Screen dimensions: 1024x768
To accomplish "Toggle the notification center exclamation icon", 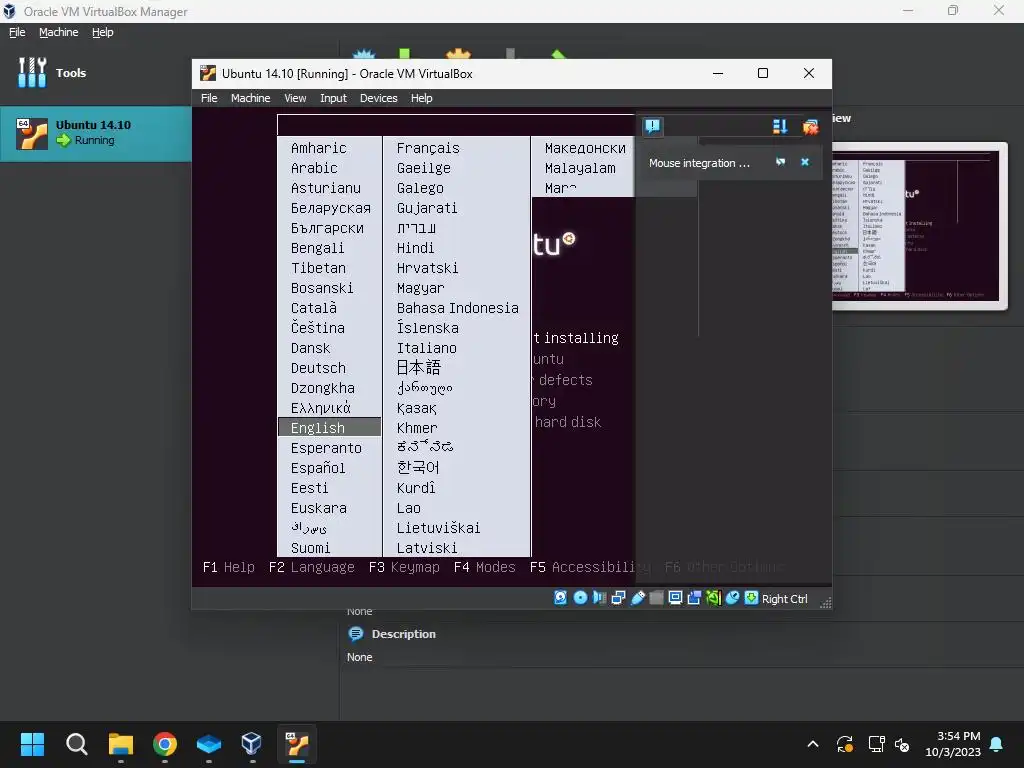I will (x=652, y=126).
